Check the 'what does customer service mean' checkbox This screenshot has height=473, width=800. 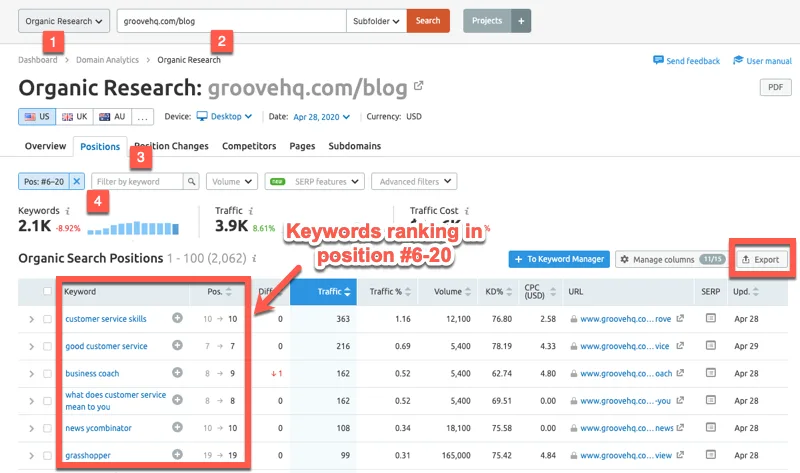(x=47, y=401)
